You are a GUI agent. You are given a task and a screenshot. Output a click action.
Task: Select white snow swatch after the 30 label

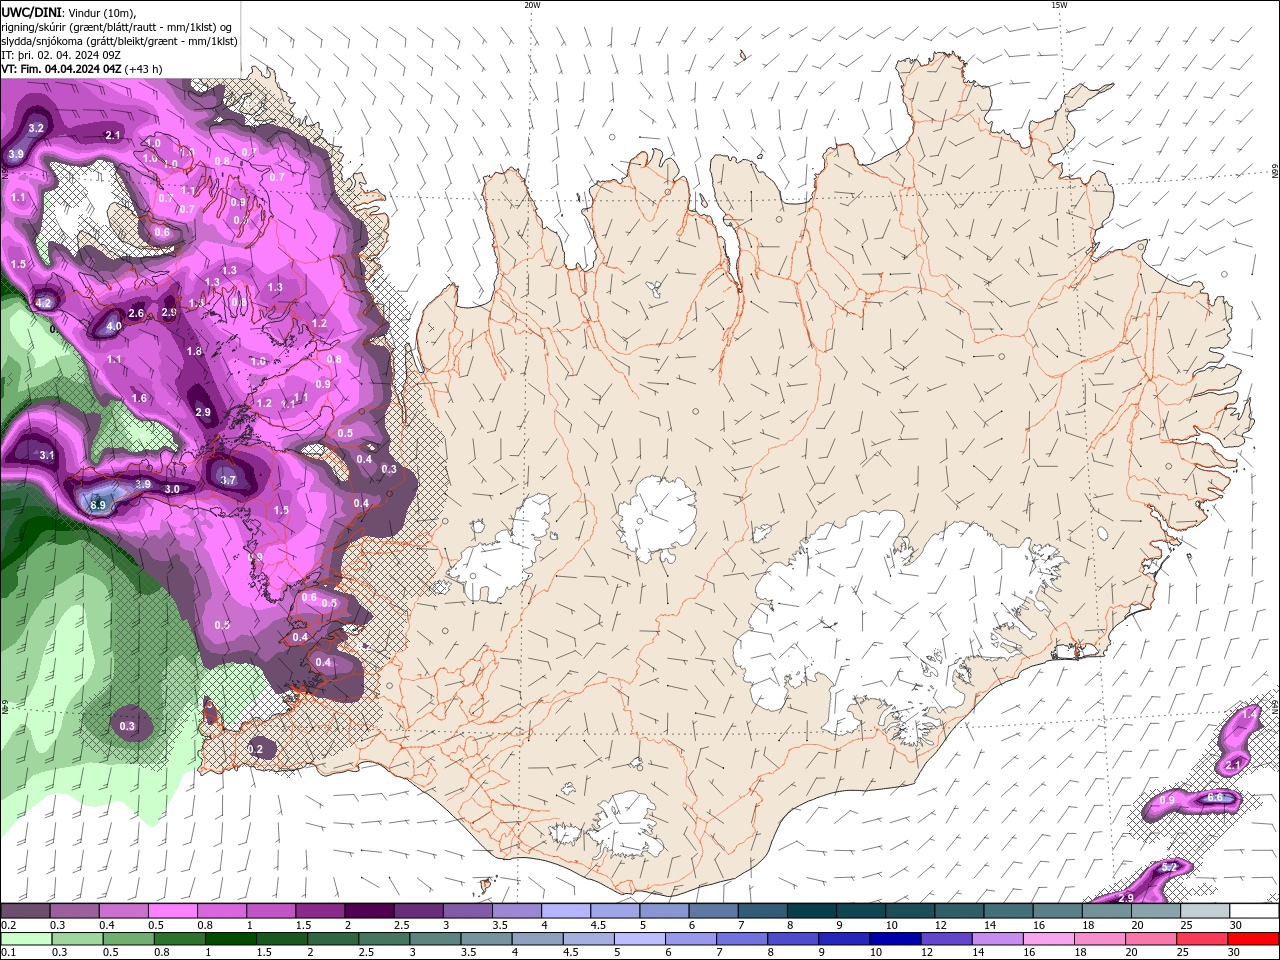[1255, 911]
